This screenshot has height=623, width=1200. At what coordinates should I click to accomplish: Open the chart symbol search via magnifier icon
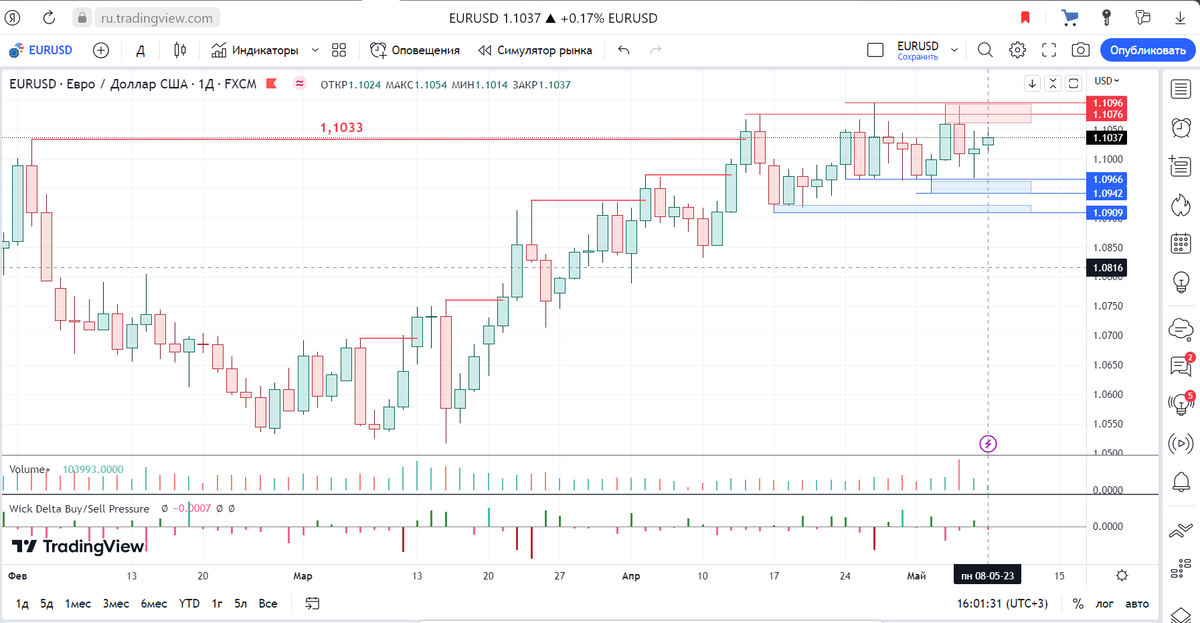985,49
